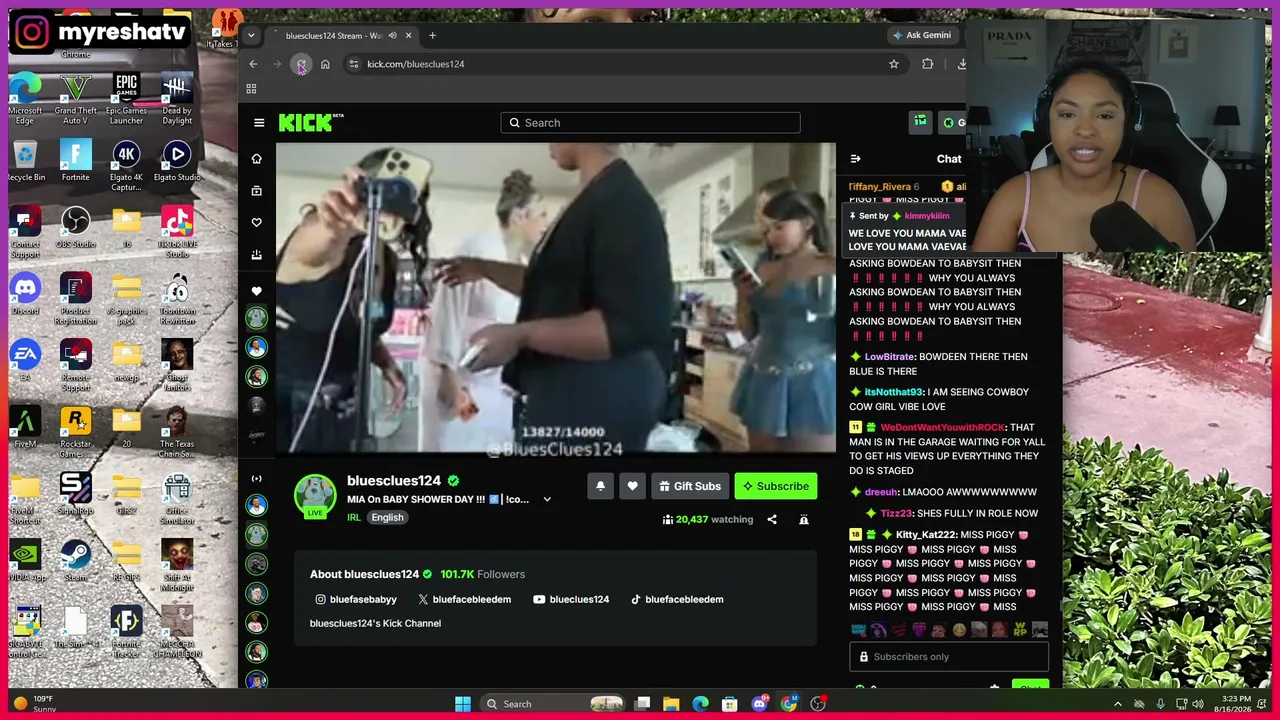Open bluefasebabyy Instagram link
Viewport: 1280px width, 720px height.
pos(356,599)
